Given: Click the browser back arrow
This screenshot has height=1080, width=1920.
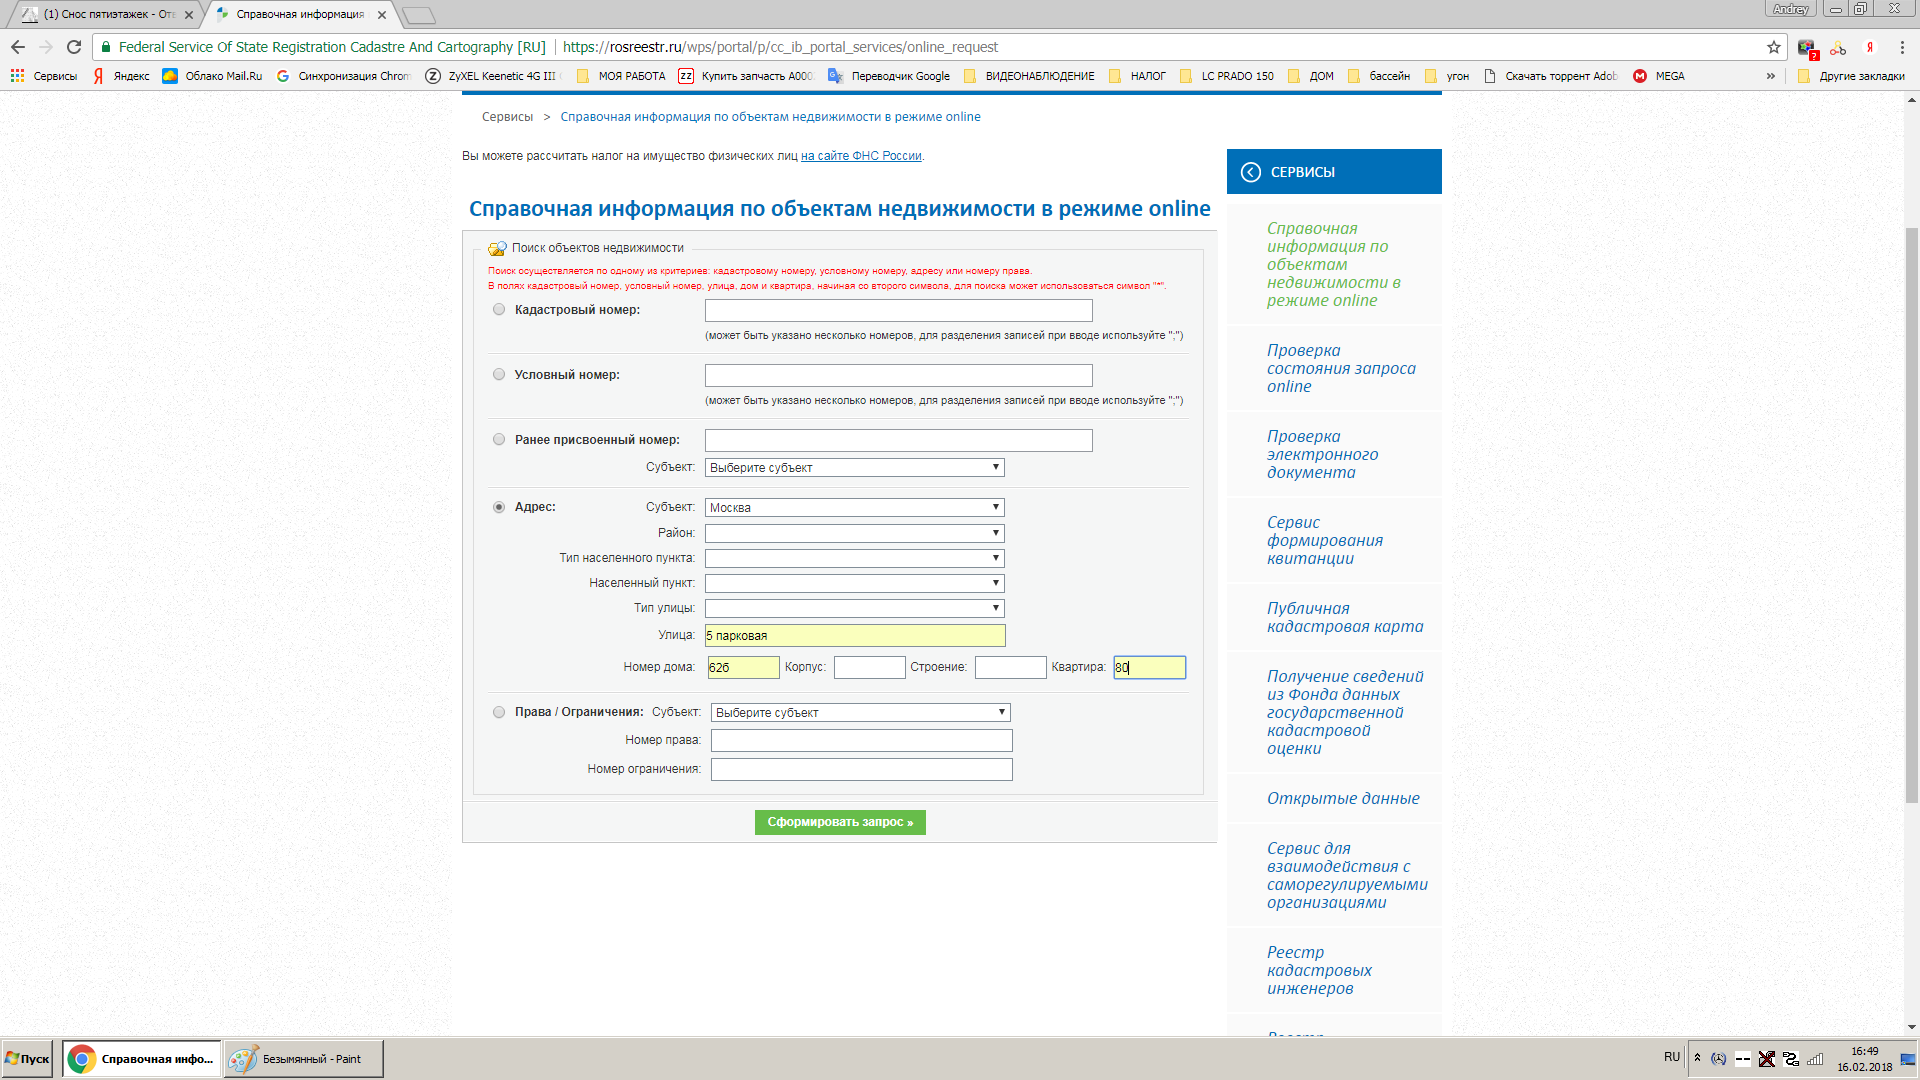Looking at the screenshot, I should pyautogui.click(x=18, y=47).
